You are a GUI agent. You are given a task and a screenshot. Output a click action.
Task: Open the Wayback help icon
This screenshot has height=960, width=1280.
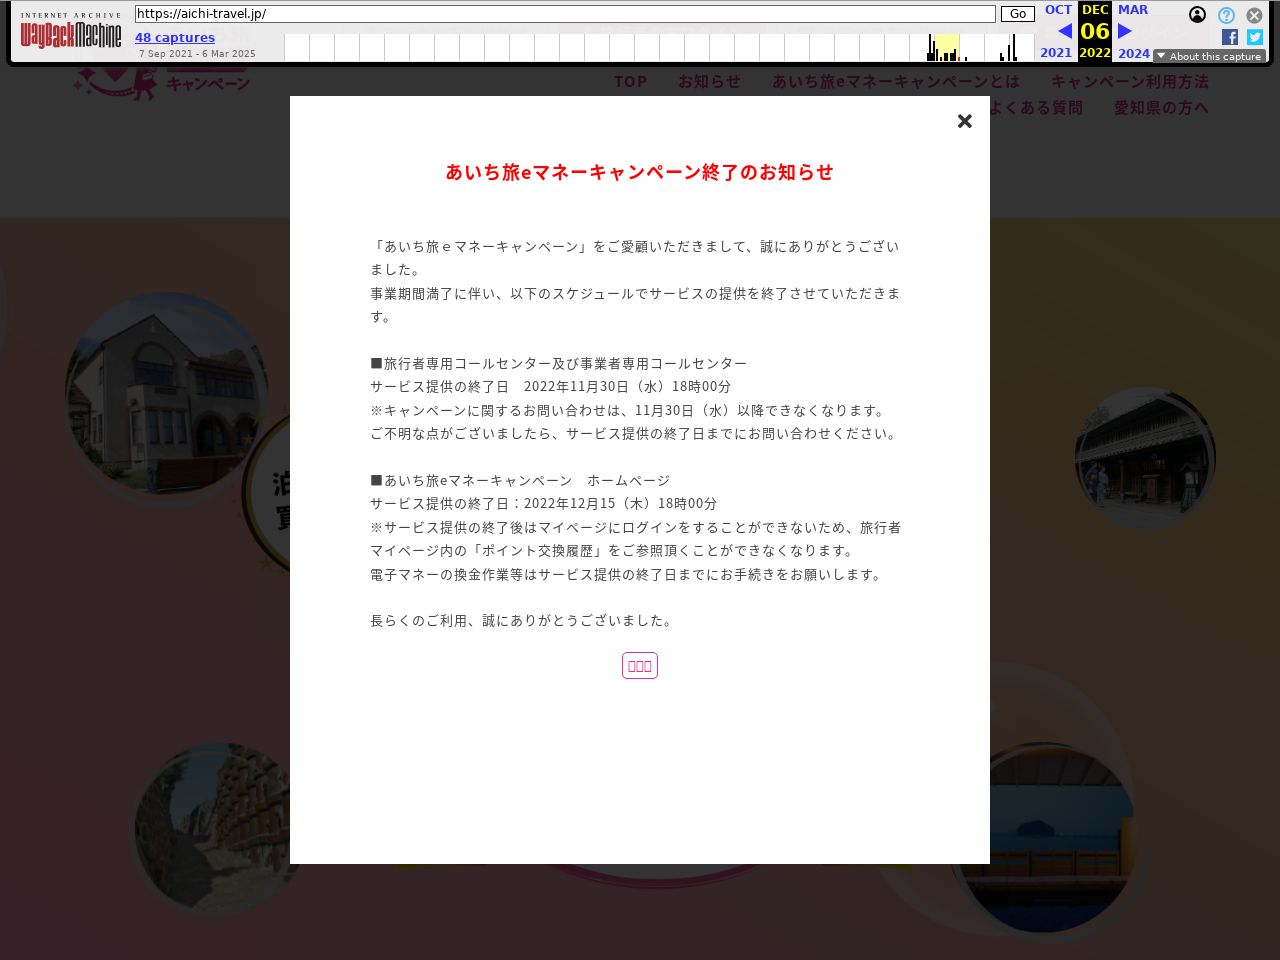point(1226,15)
